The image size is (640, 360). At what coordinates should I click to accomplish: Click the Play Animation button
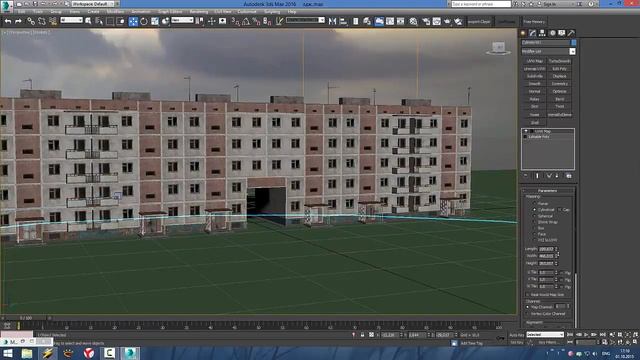586,335
